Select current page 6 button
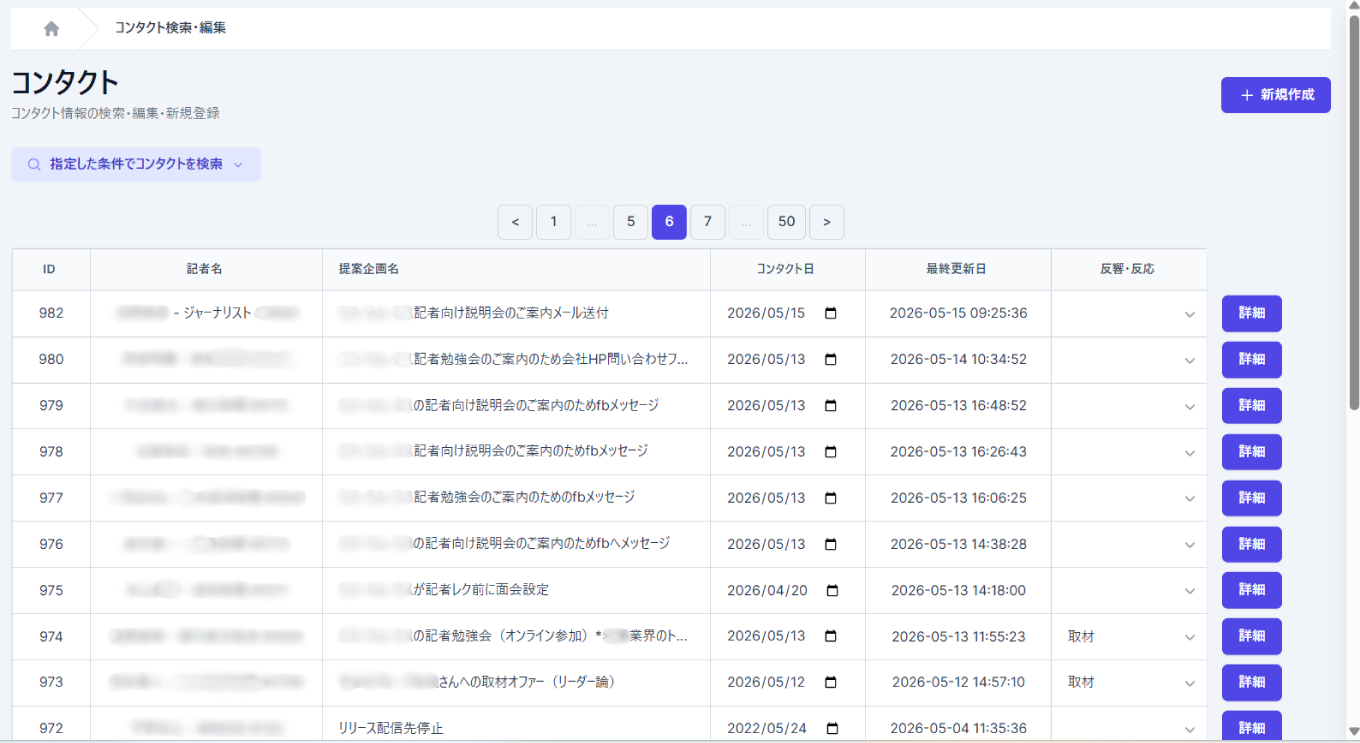Screen dimensions: 1360x743 (x=669, y=222)
